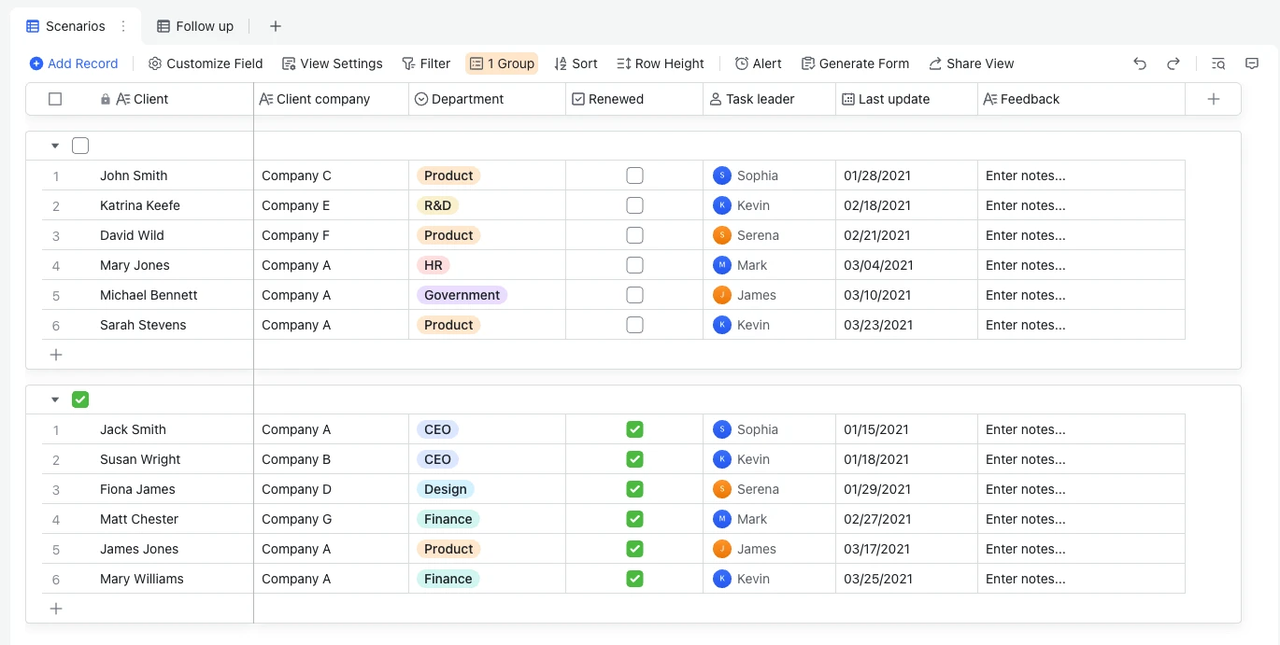This screenshot has width=1280, height=645.
Task: Click Feedback notes field for John Smith
Action: coord(1081,175)
